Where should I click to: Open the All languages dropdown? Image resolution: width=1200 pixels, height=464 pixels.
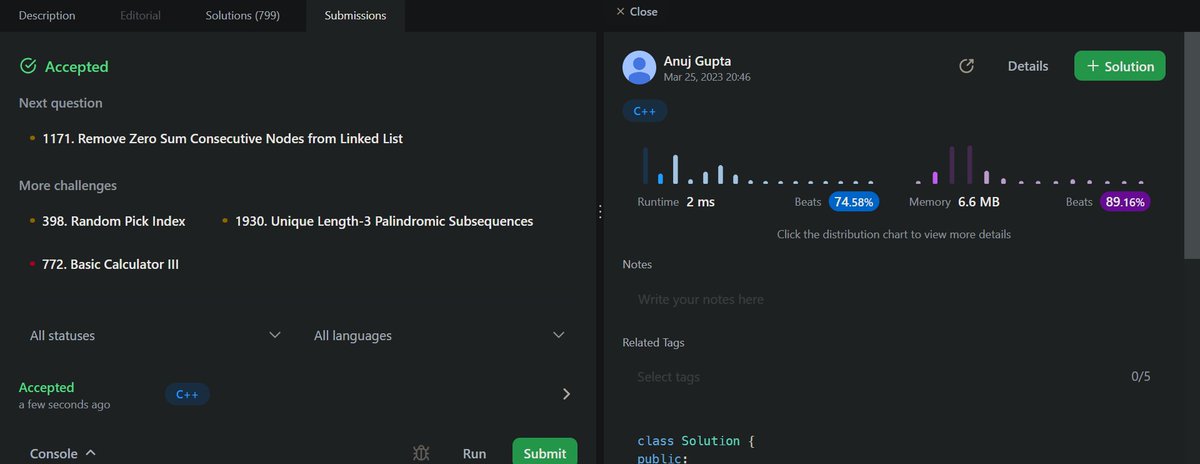(x=440, y=335)
